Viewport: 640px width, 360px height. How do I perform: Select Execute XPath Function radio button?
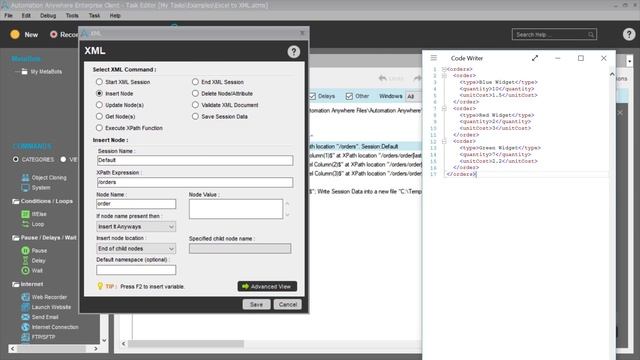coord(99,128)
